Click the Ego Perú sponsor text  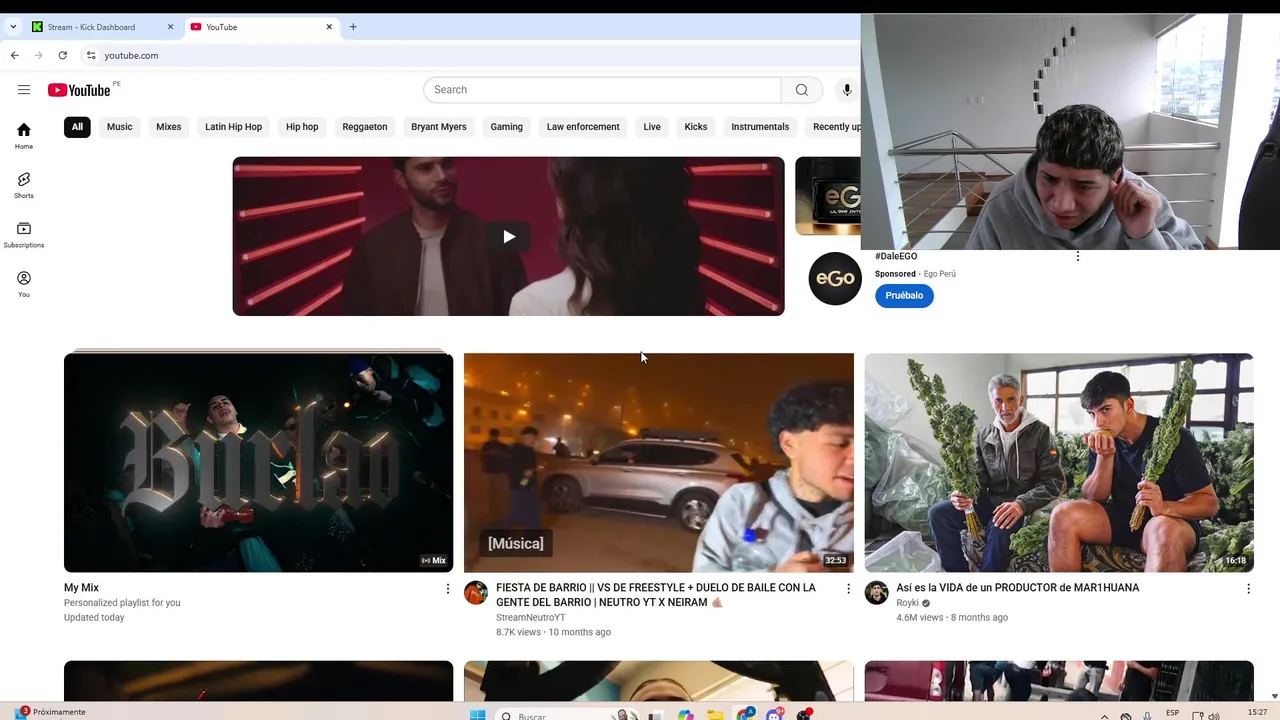pos(940,274)
